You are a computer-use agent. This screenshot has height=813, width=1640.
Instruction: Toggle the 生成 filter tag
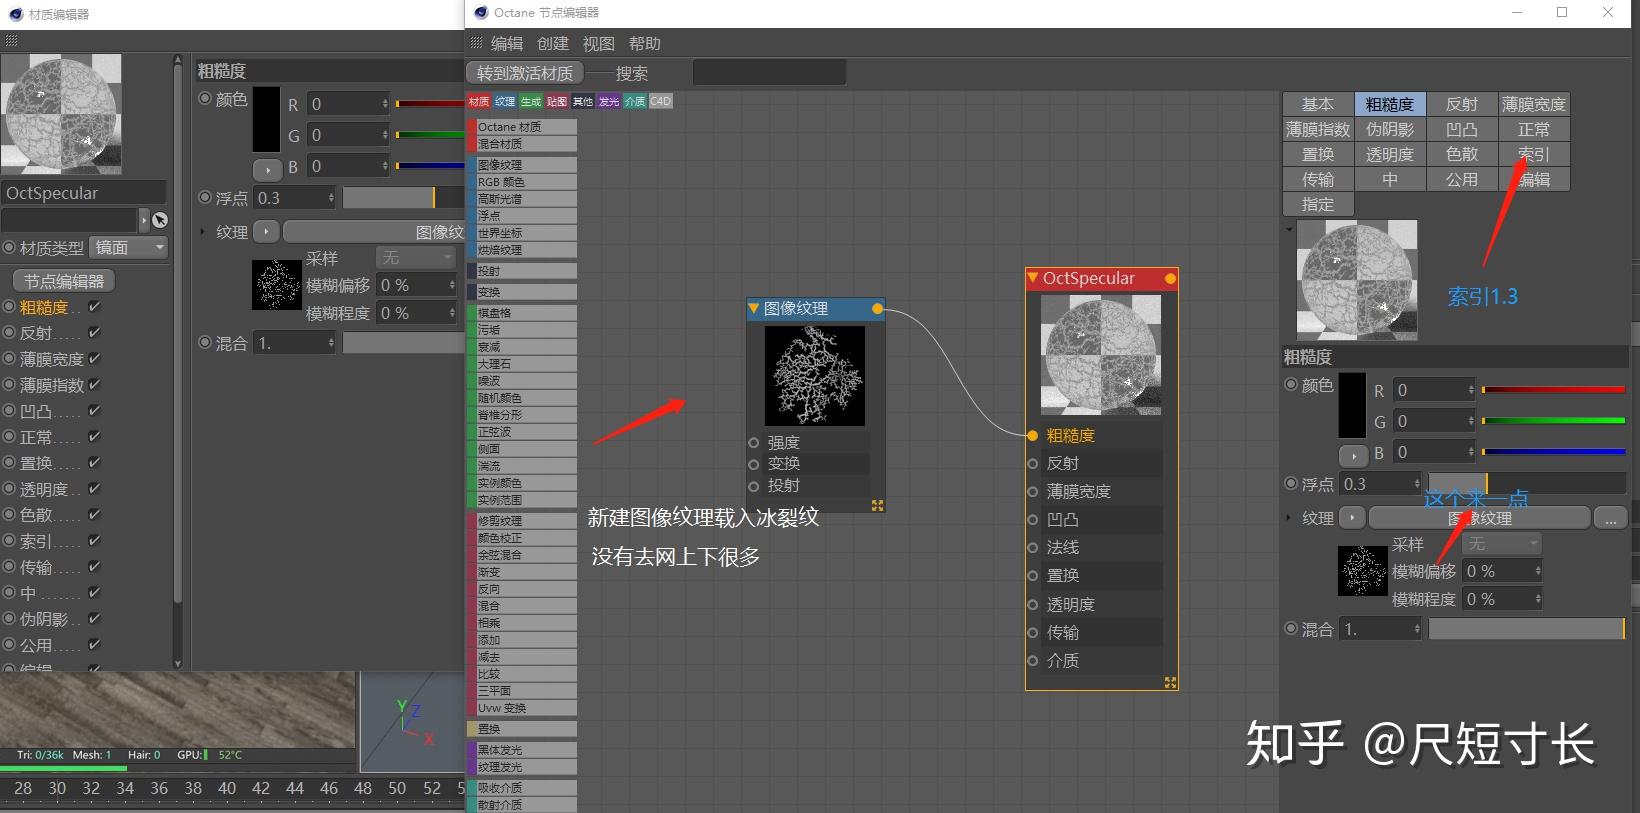click(x=531, y=101)
